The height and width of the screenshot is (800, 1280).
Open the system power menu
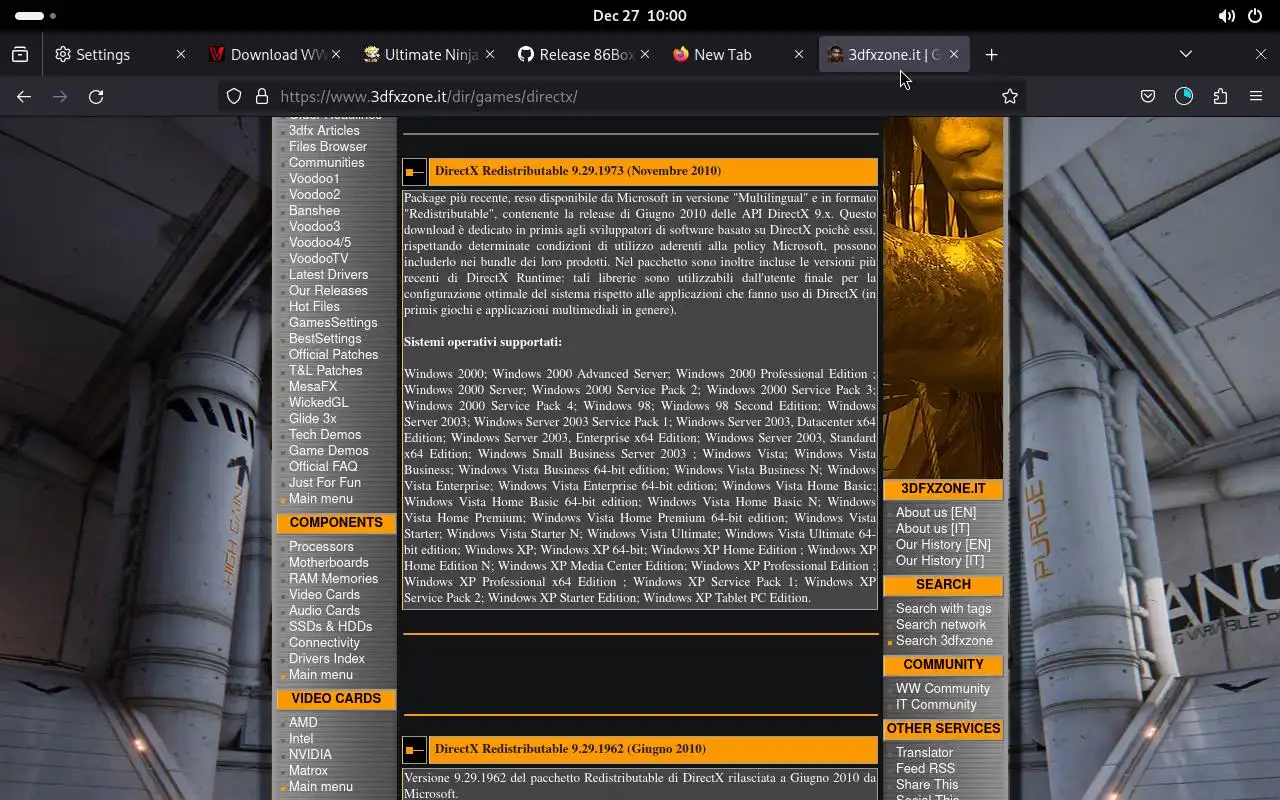point(1255,16)
